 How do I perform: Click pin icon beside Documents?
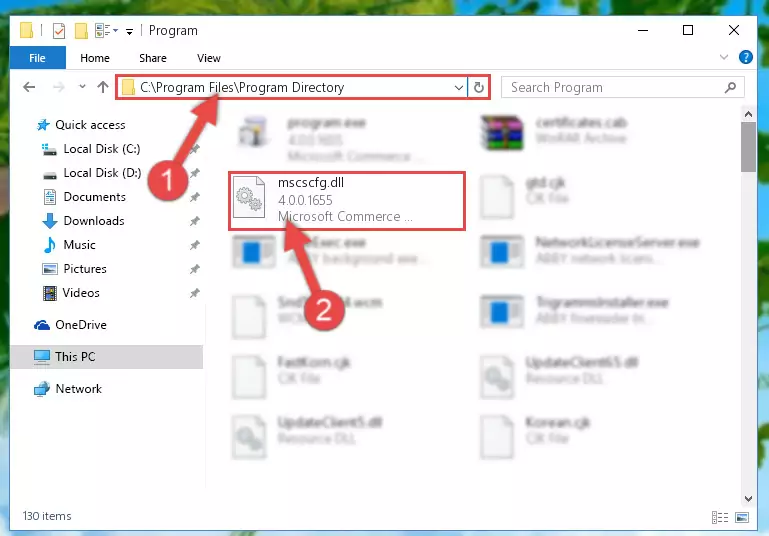pos(195,197)
